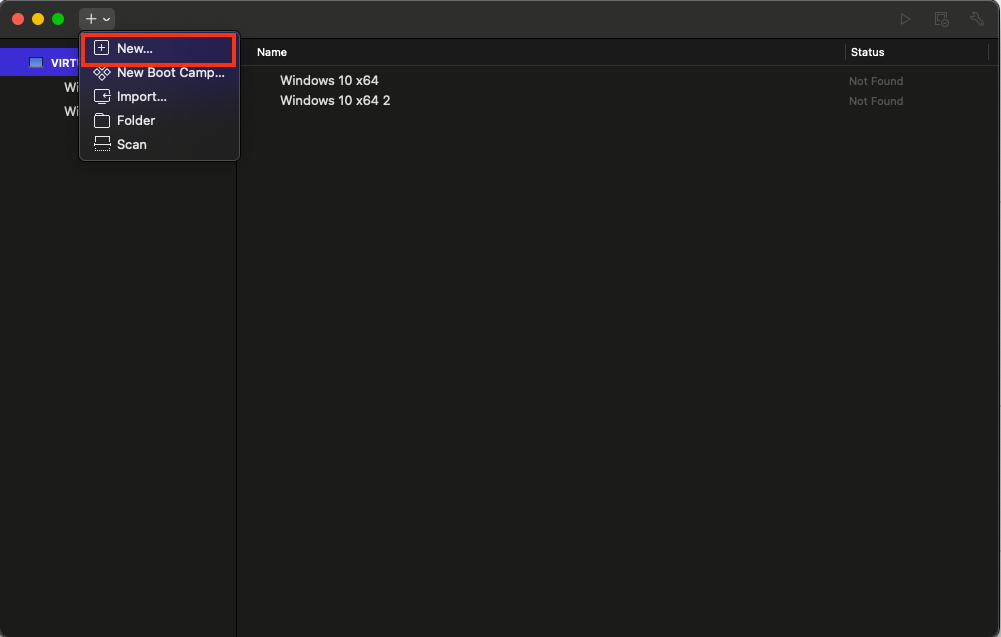Click the green full-screen window button
The height and width of the screenshot is (637, 1001).
(x=58, y=19)
